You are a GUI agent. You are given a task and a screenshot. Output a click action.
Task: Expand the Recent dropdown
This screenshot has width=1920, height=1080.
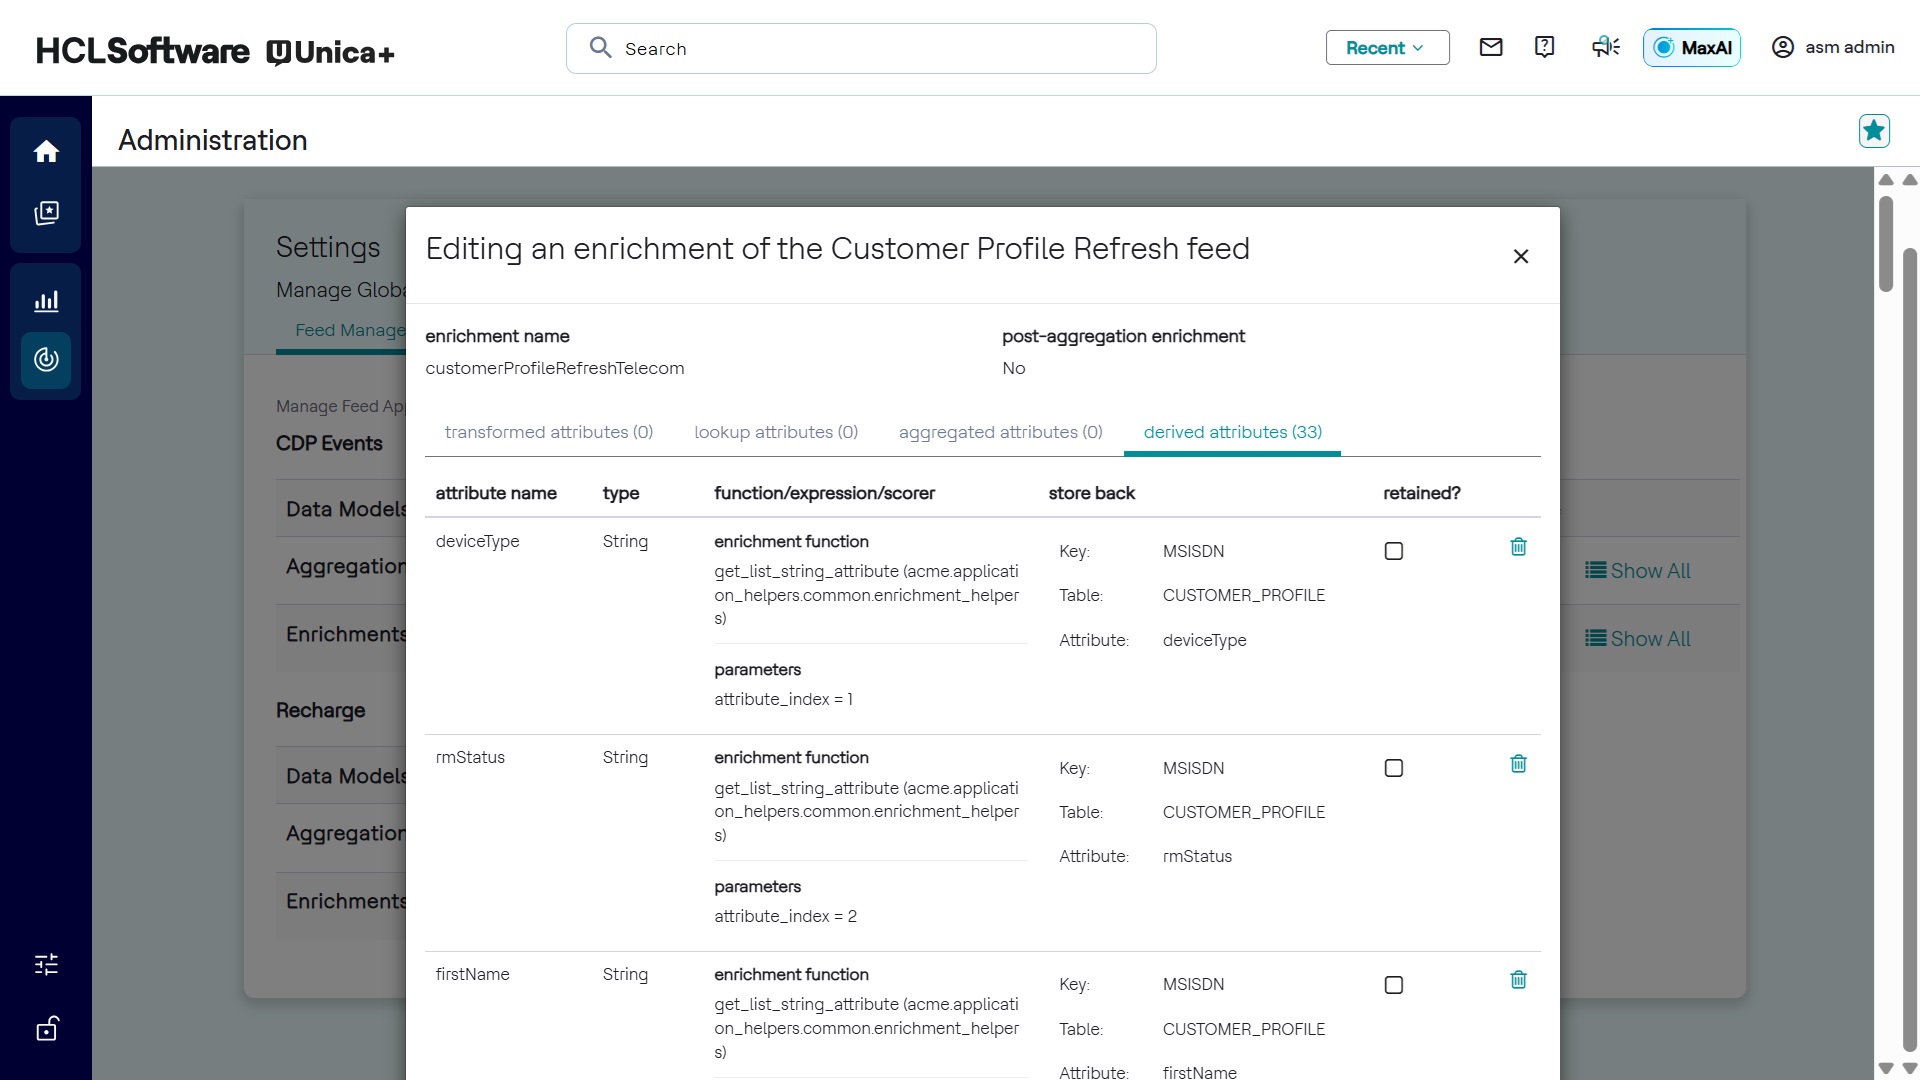1387,48
